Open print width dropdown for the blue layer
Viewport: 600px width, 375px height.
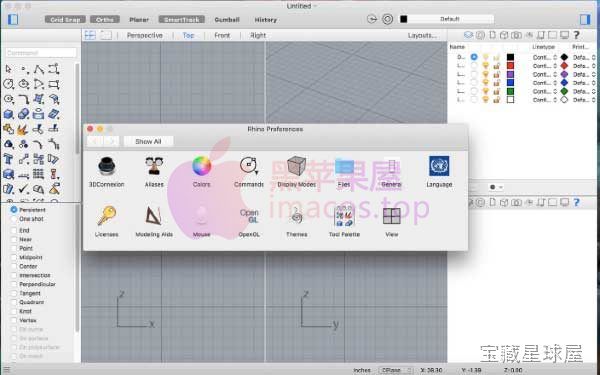point(584,83)
